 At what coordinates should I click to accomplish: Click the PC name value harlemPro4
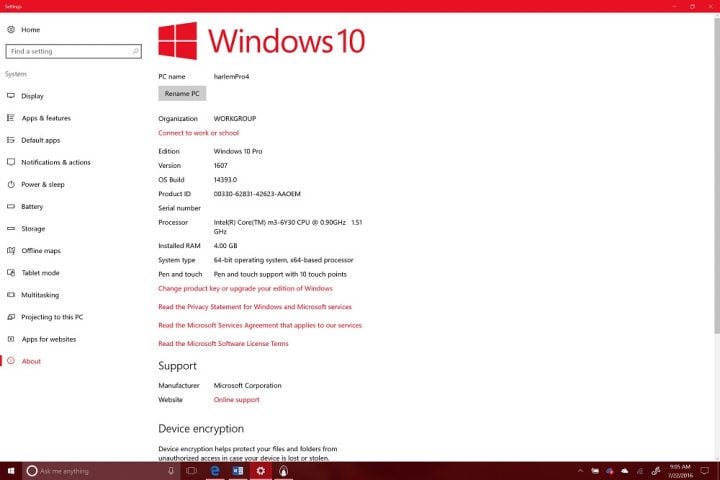[231, 76]
